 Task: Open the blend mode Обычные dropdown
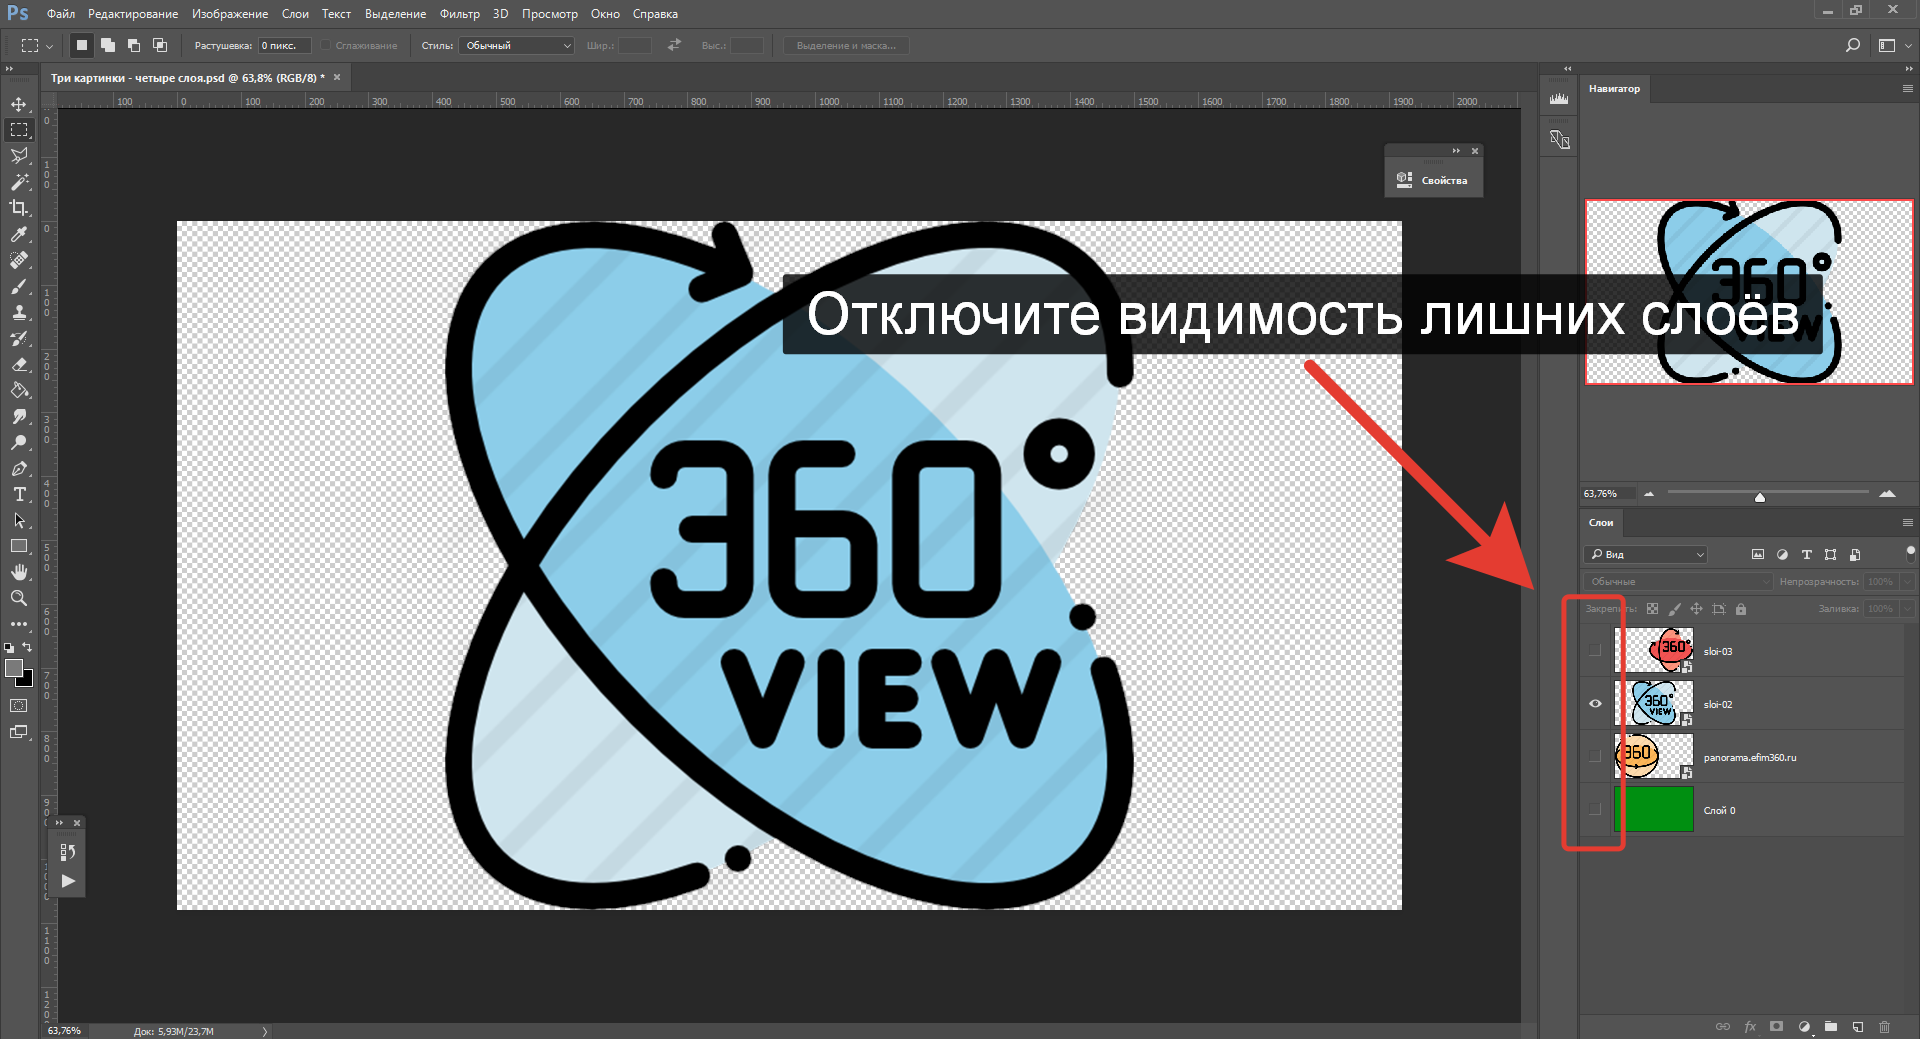coord(1677,582)
